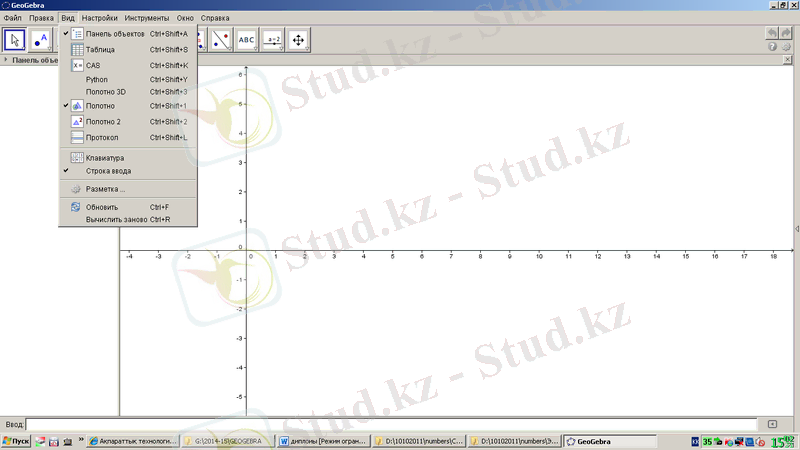The image size is (800, 450).
Task: Open the Файл menu
Action: pyautogui.click(x=12, y=18)
